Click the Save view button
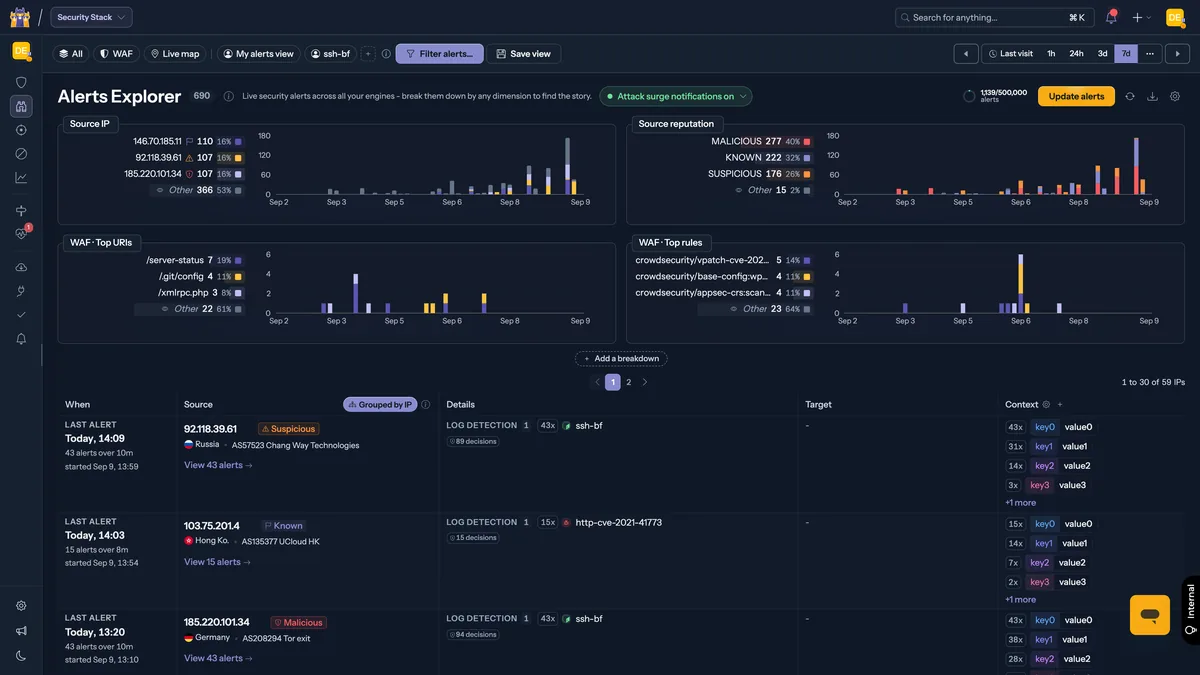Screen dimensions: 1200x675 pyautogui.click(x=524, y=54)
